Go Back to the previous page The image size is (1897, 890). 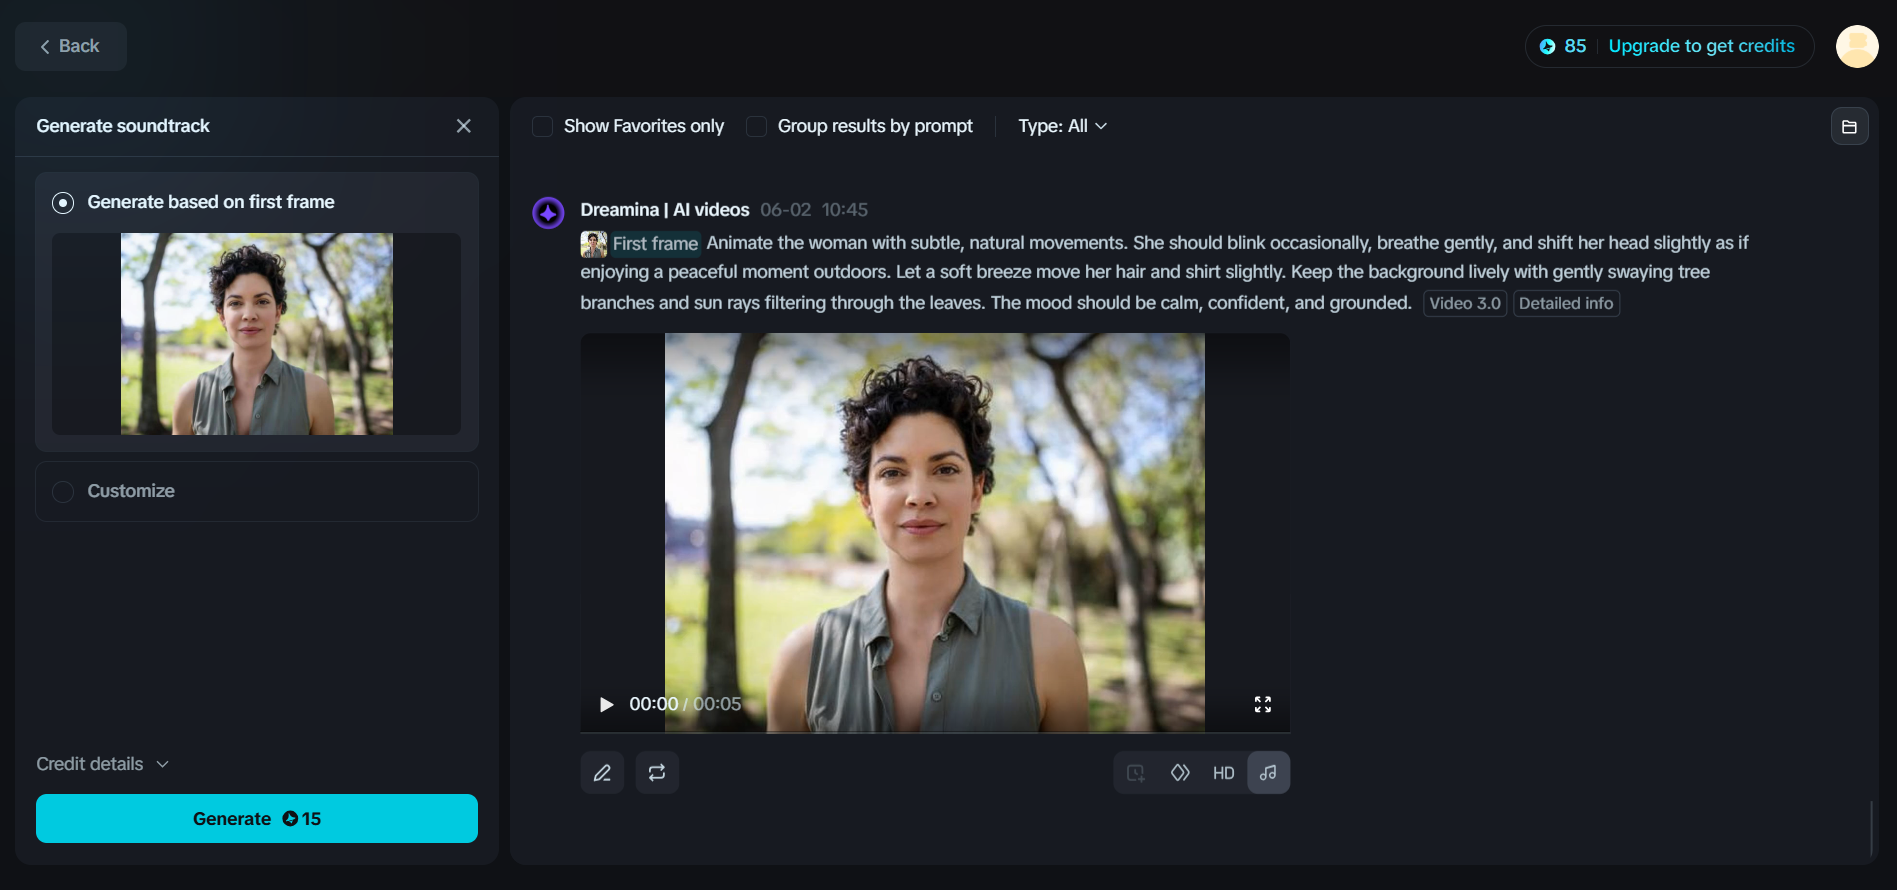[x=70, y=46]
